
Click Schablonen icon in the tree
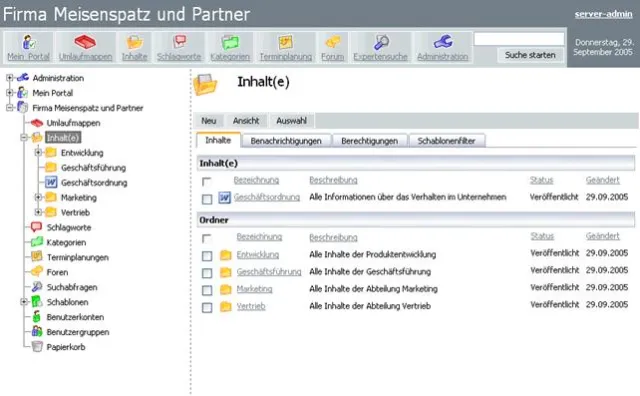point(37,302)
